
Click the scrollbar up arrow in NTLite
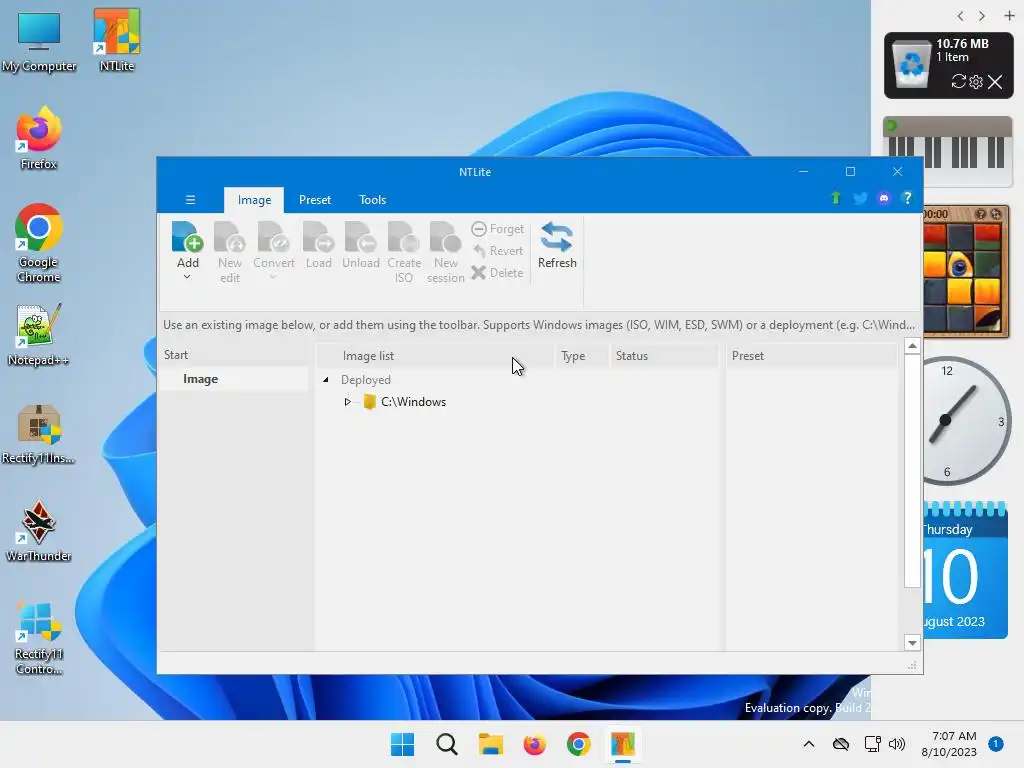[912, 345]
